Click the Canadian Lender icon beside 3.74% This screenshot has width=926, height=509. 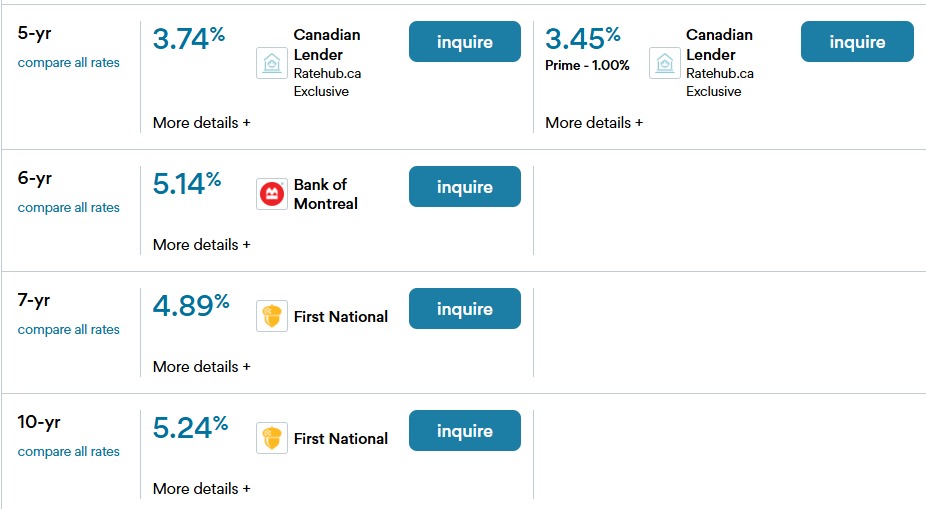click(272, 63)
